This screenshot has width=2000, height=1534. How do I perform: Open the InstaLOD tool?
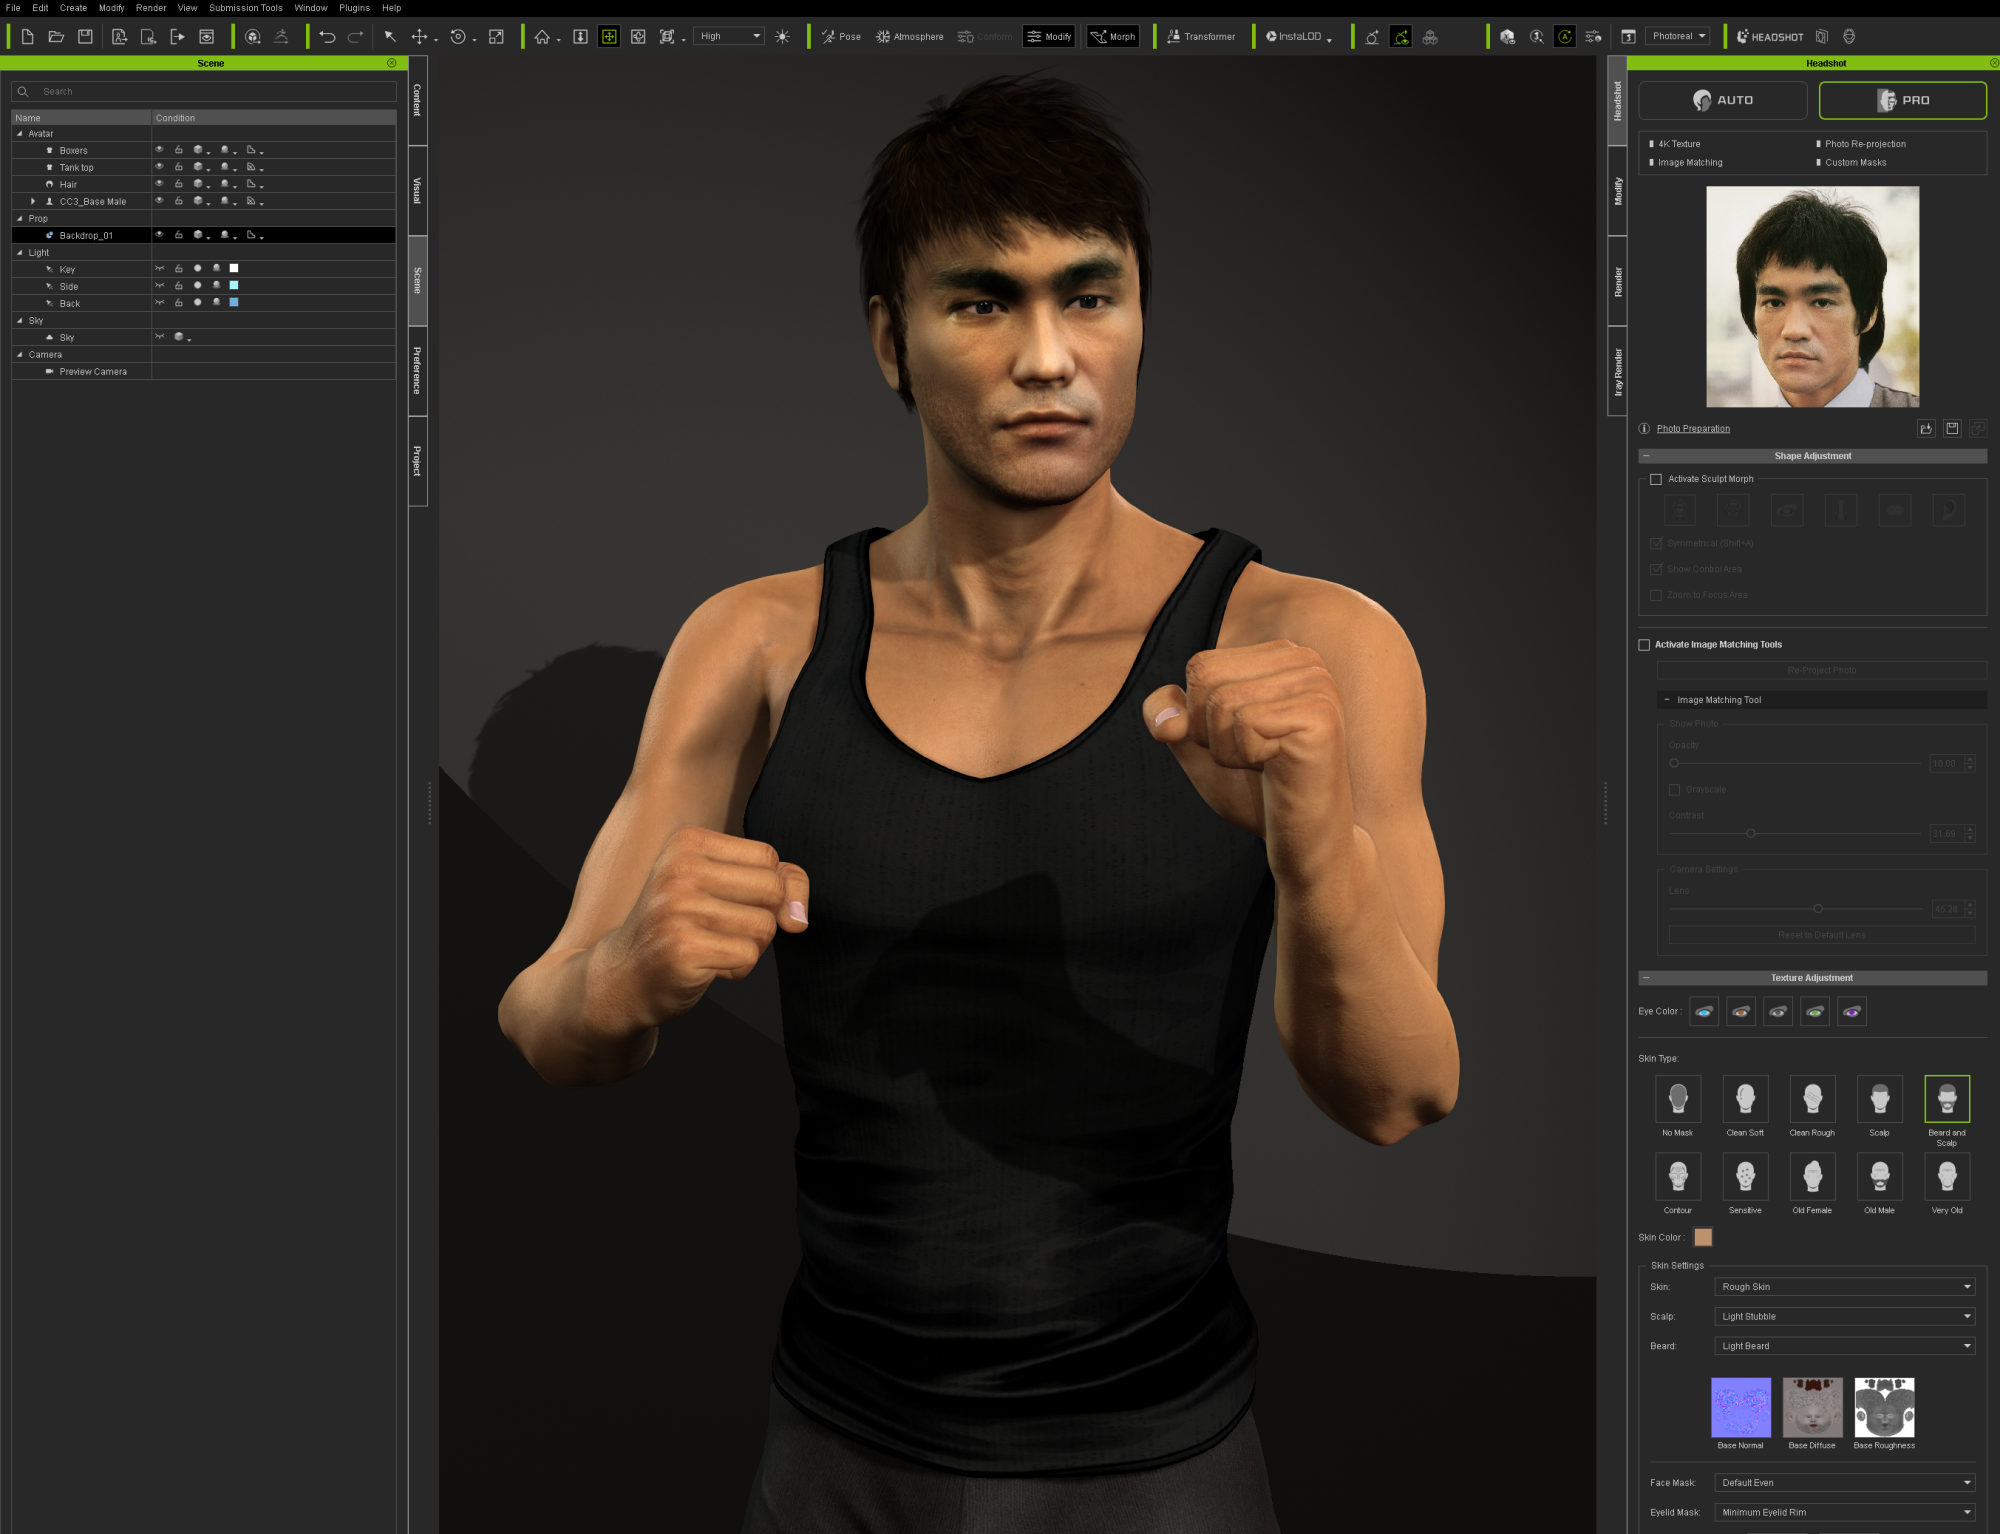(x=1299, y=37)
